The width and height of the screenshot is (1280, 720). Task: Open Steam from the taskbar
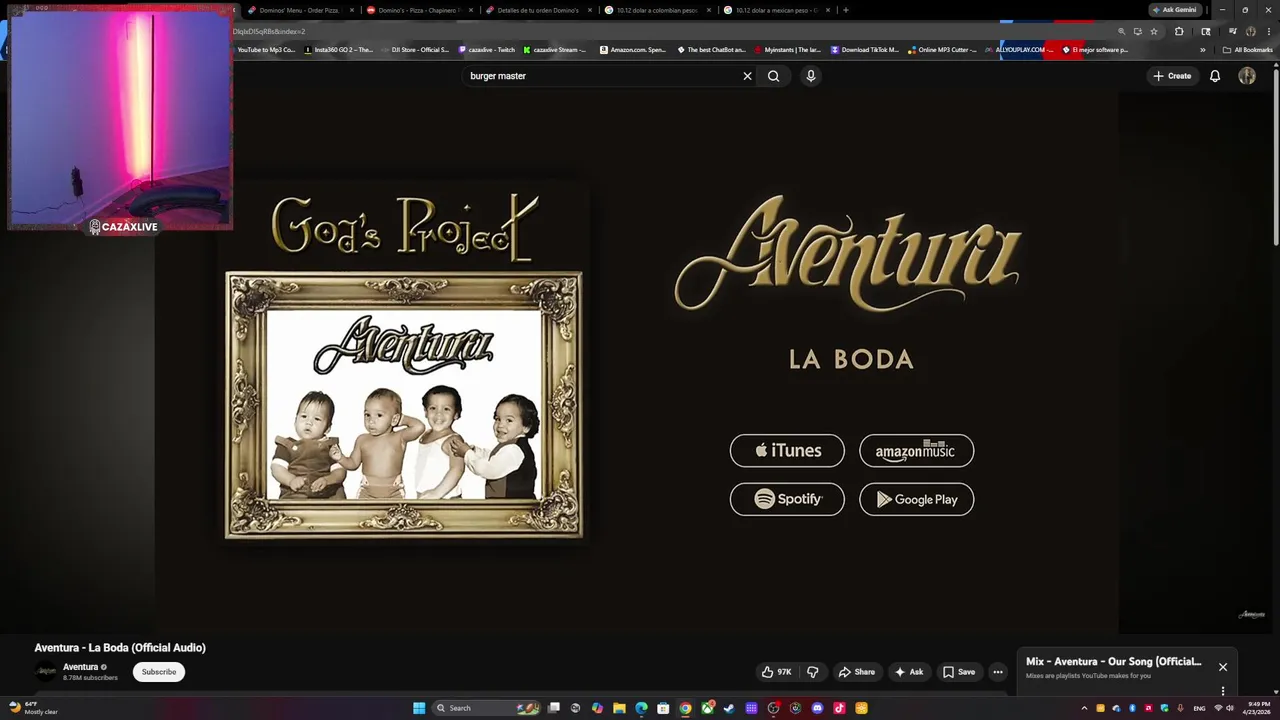(x=729, y=708)
